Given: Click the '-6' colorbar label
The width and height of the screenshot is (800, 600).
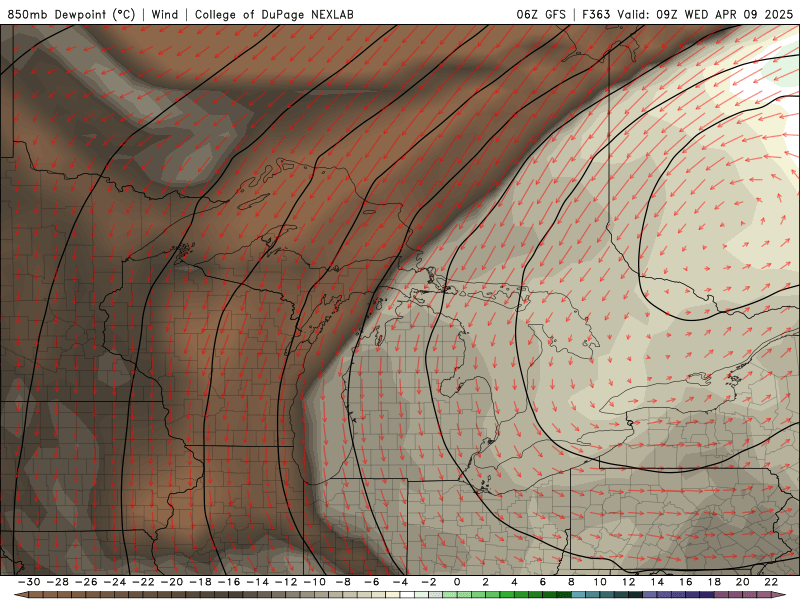Looking at the screenshot, I should 372,582.
